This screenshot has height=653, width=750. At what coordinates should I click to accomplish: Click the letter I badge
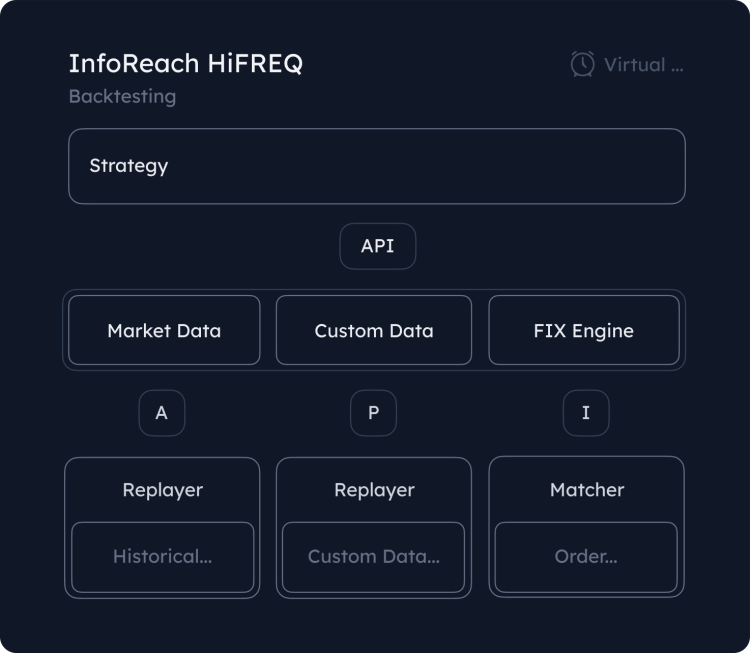[x=586, y=413]
